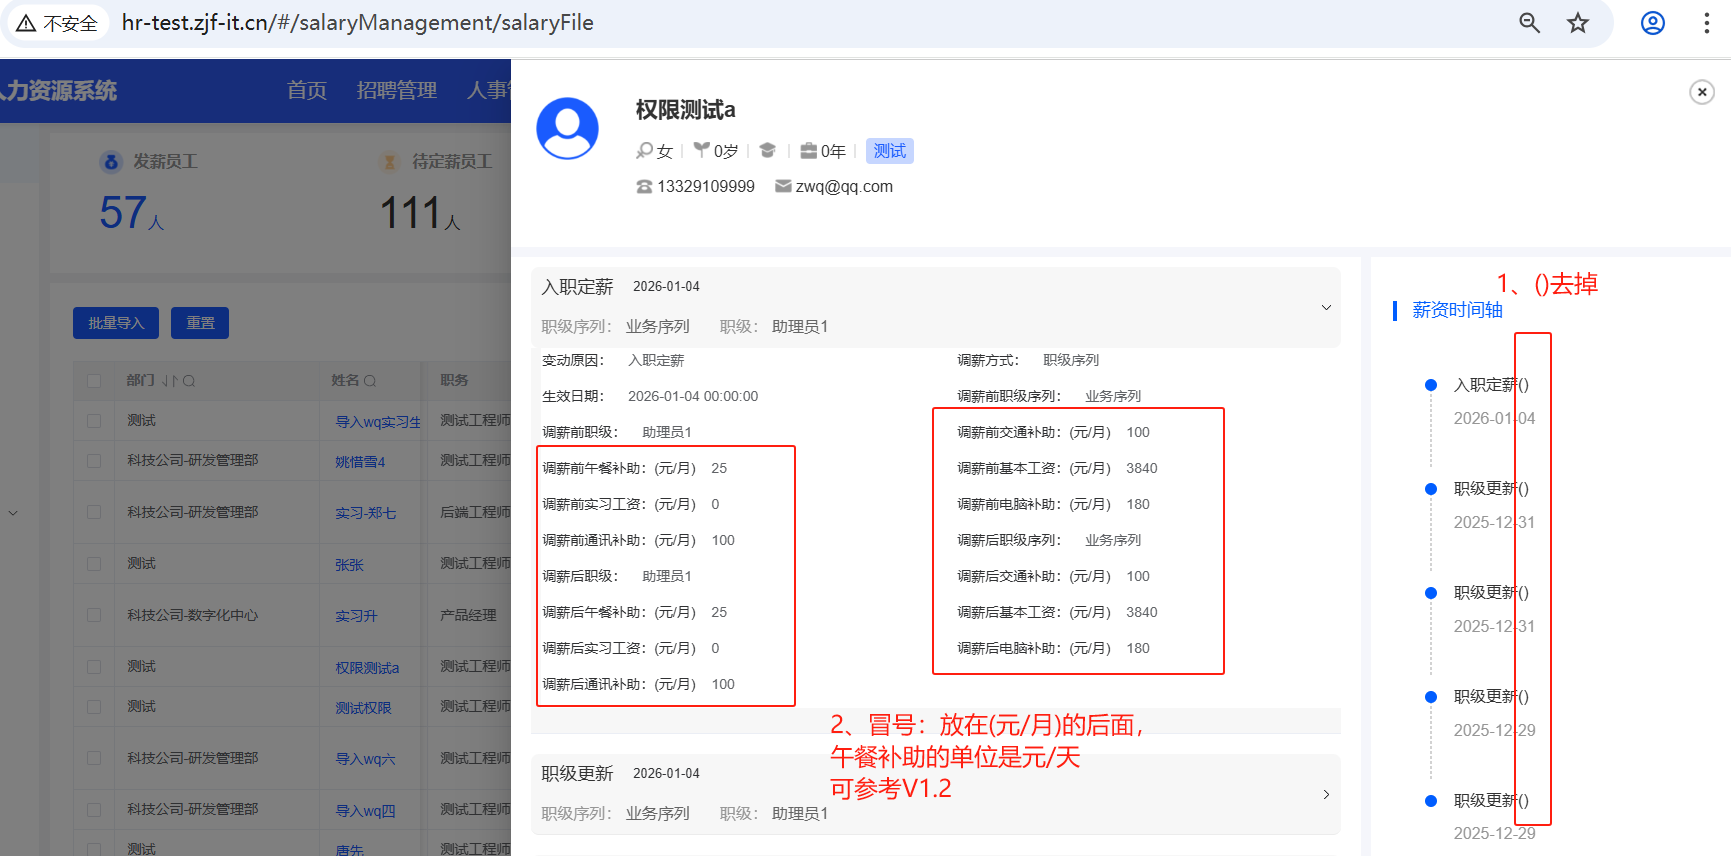Screen dimensions: 1731x856
Task: Open the 招聘管理 menu
Action: pos(396,91)
